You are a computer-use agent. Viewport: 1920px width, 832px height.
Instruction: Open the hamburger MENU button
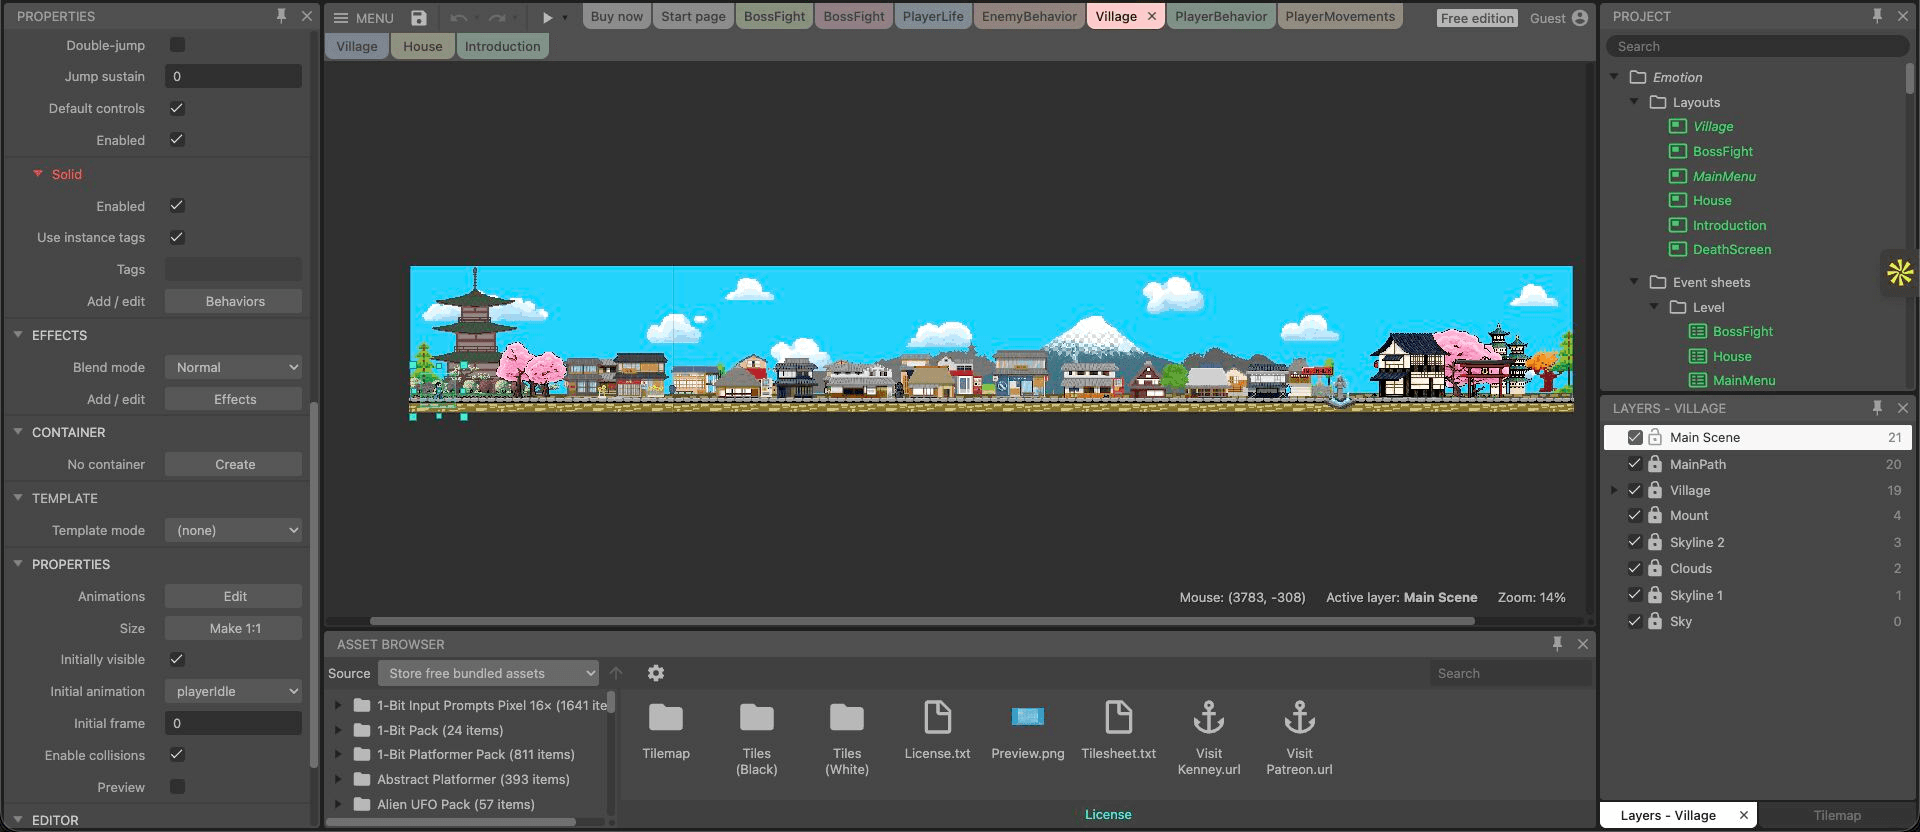pyautogui.click(x=363, y=17)
